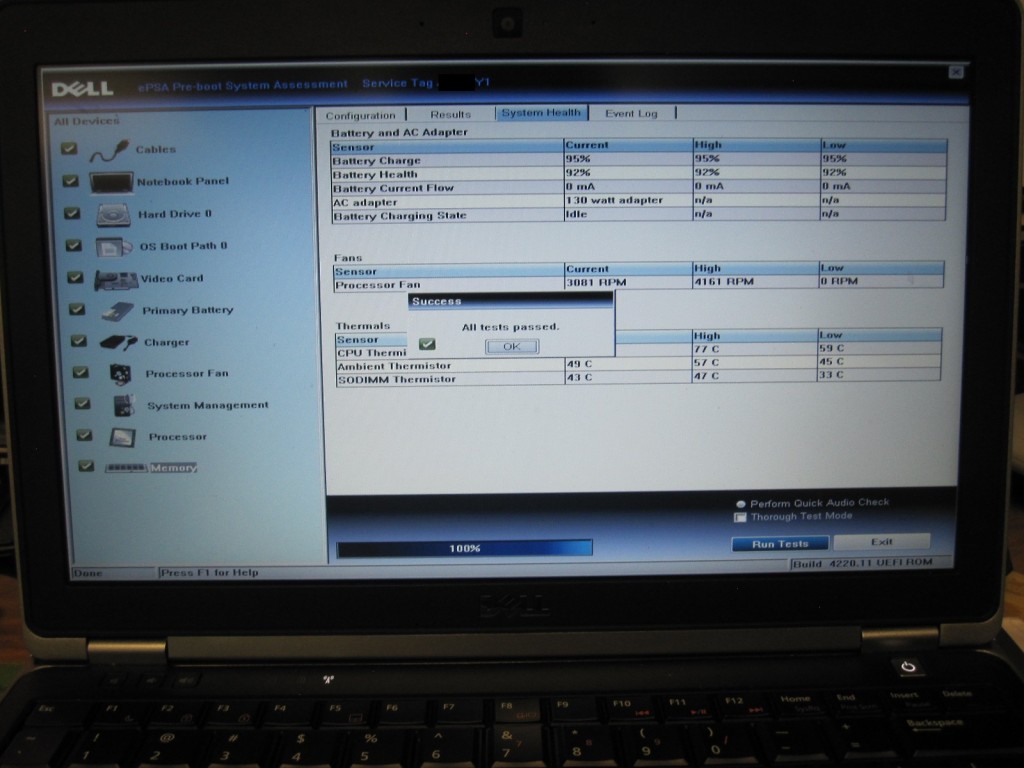Image resolution: width=1024 pixels, height=768 pixels.
Task: Click the Battery and AC Adapter heading
Action: [399, 133]
